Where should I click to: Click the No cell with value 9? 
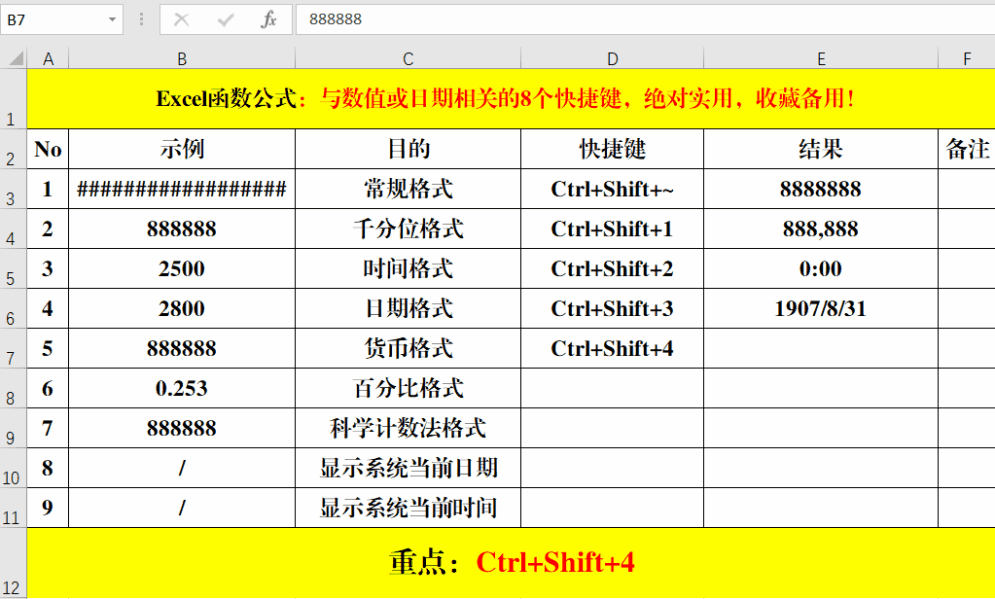pos(48,508)
